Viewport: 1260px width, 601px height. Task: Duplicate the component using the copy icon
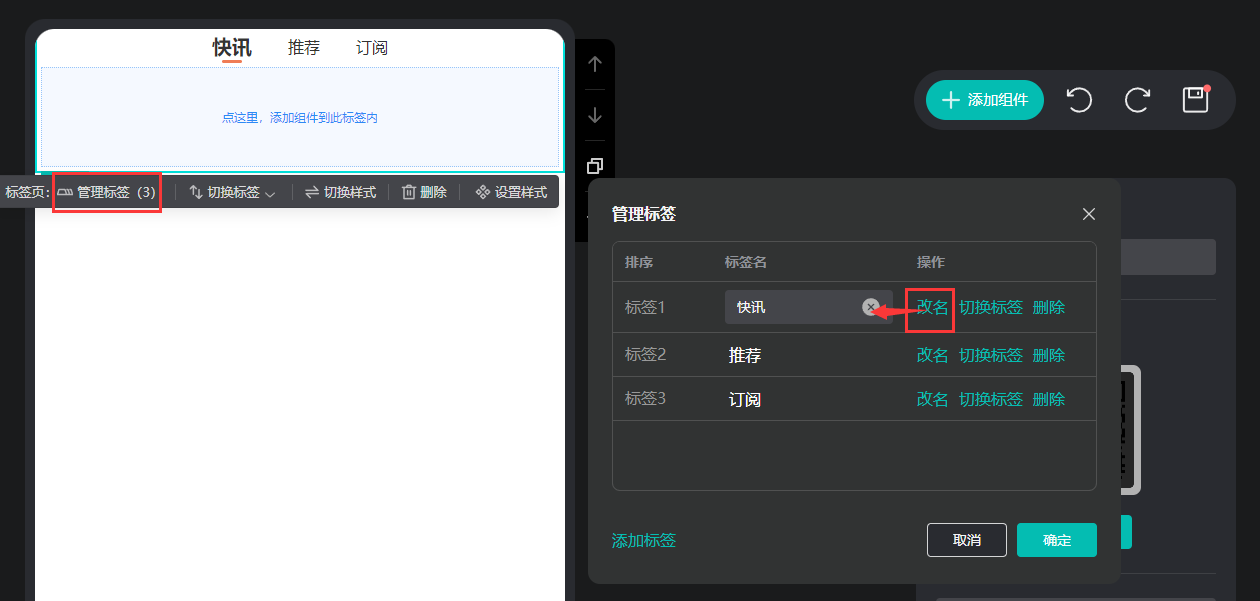pyautogui.click(x=595, y=165)
